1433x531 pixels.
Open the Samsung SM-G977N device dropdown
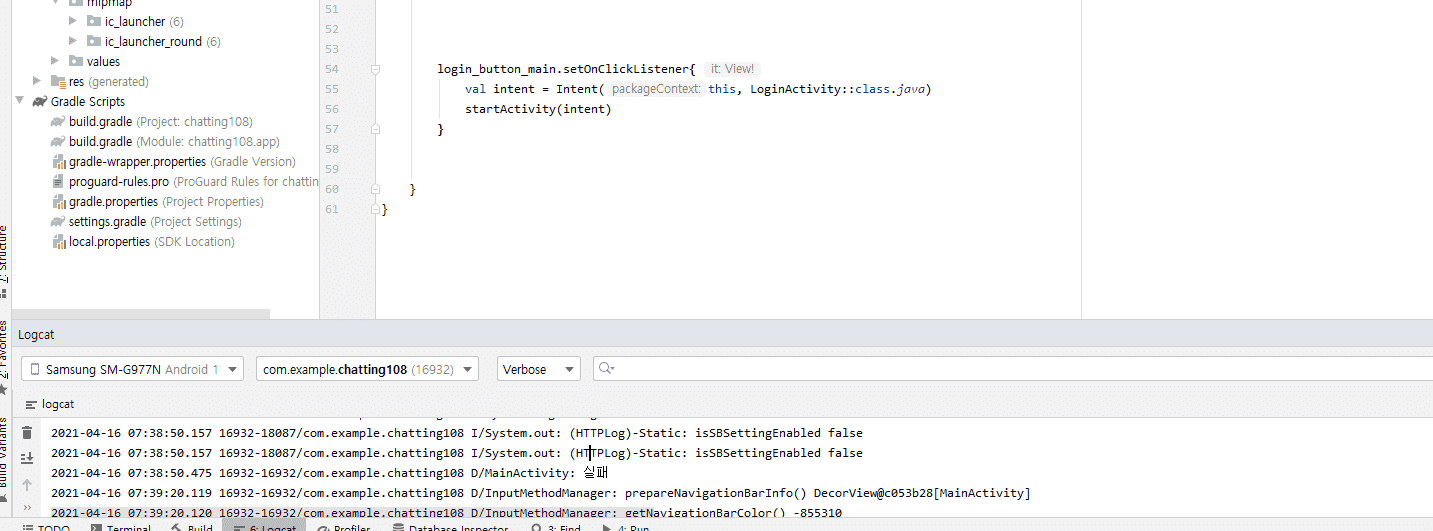pos(132,369)
